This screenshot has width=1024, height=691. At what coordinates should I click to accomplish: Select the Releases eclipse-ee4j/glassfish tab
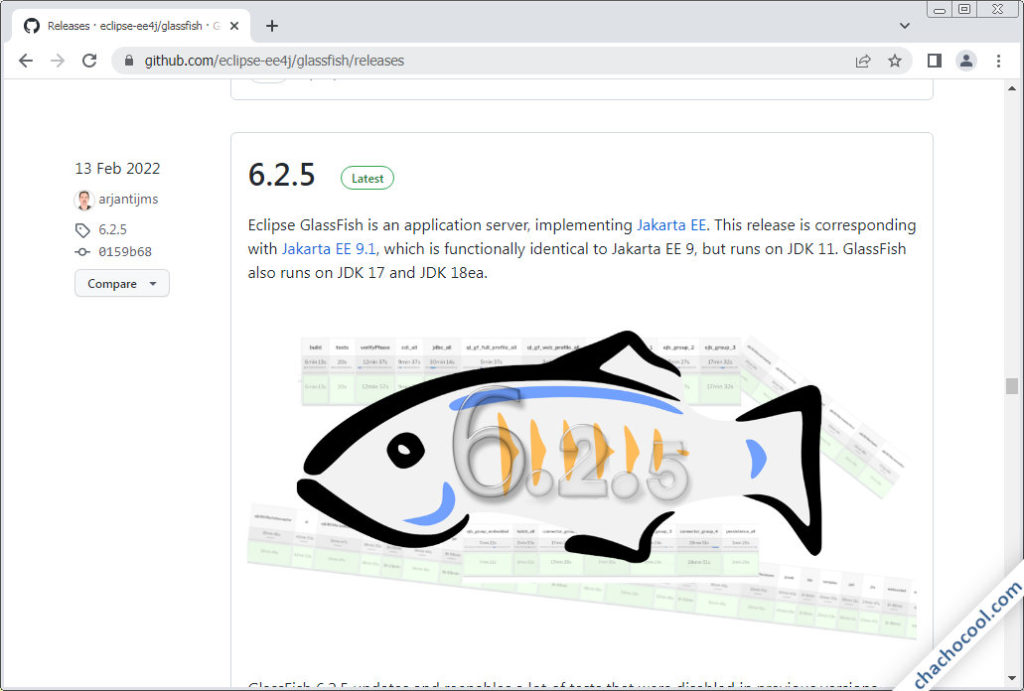point(131,26)
